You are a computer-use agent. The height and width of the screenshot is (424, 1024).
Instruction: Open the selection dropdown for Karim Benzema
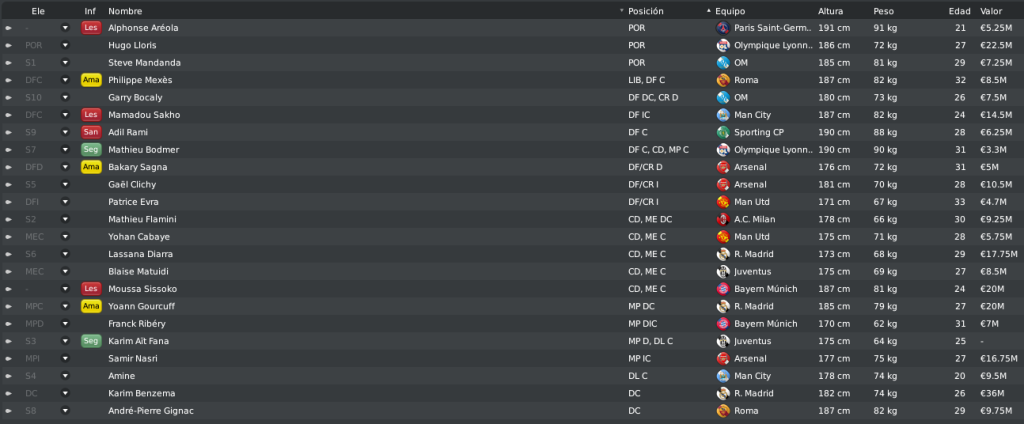coord(65,393)
